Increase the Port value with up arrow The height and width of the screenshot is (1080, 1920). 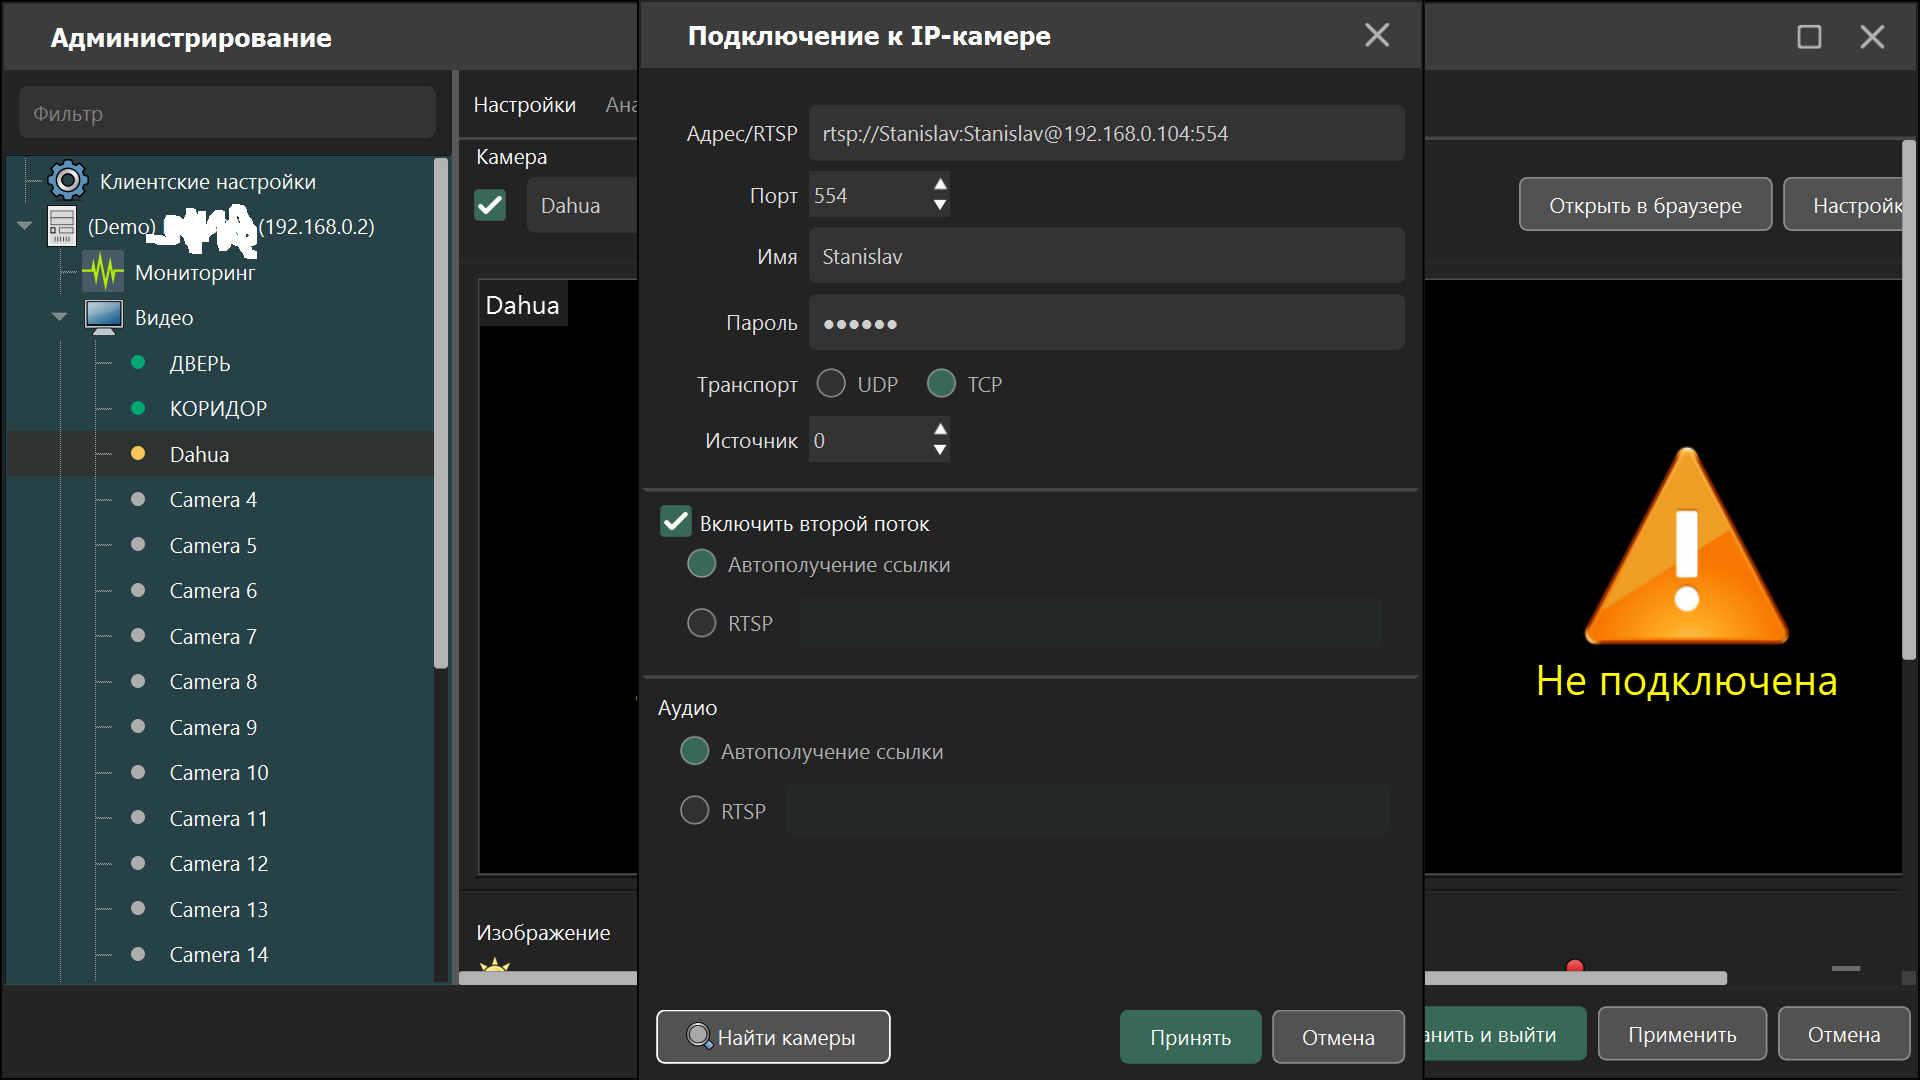[x=939, y=184]
